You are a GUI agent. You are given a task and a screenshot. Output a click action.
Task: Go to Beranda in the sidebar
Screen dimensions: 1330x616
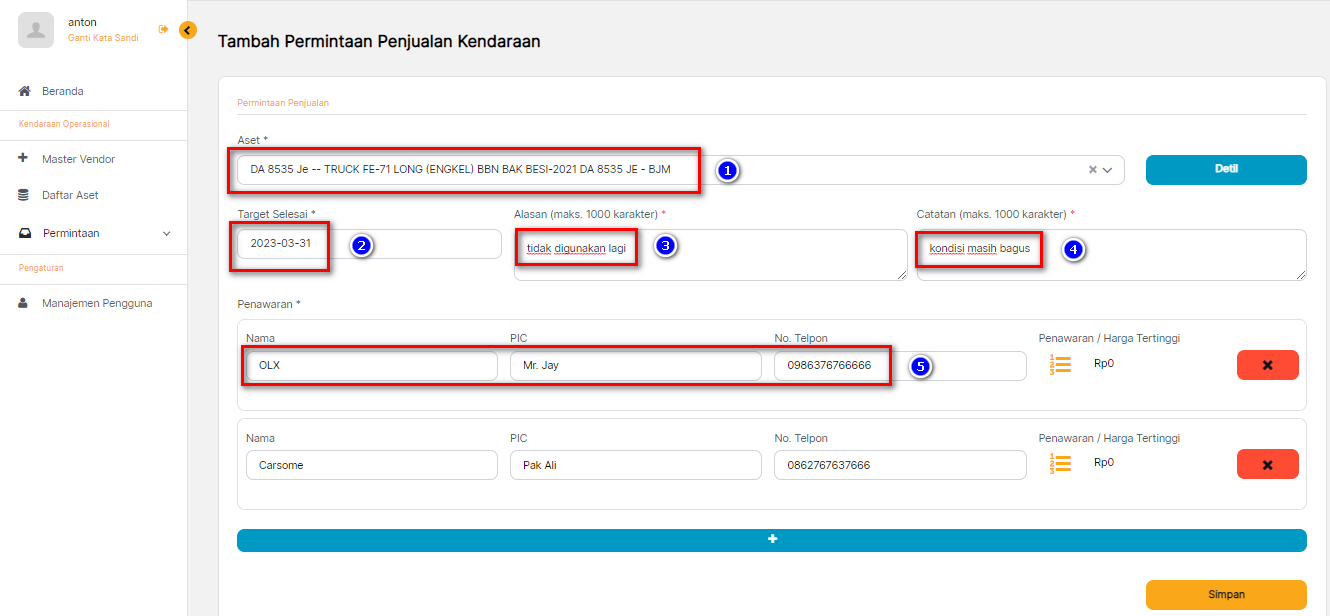62,91
